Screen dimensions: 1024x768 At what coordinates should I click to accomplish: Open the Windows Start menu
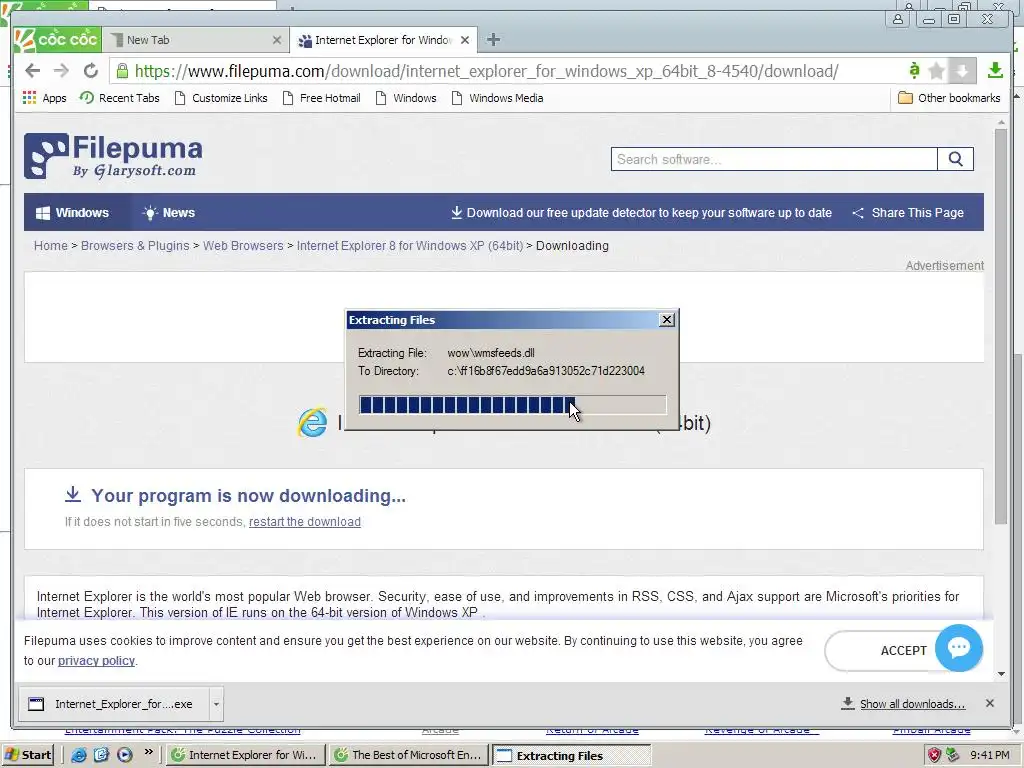28,755
